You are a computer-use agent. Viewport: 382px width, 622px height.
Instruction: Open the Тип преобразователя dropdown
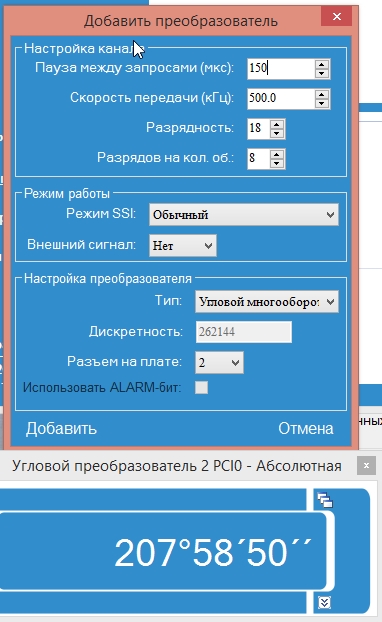(x=267, y=302)
